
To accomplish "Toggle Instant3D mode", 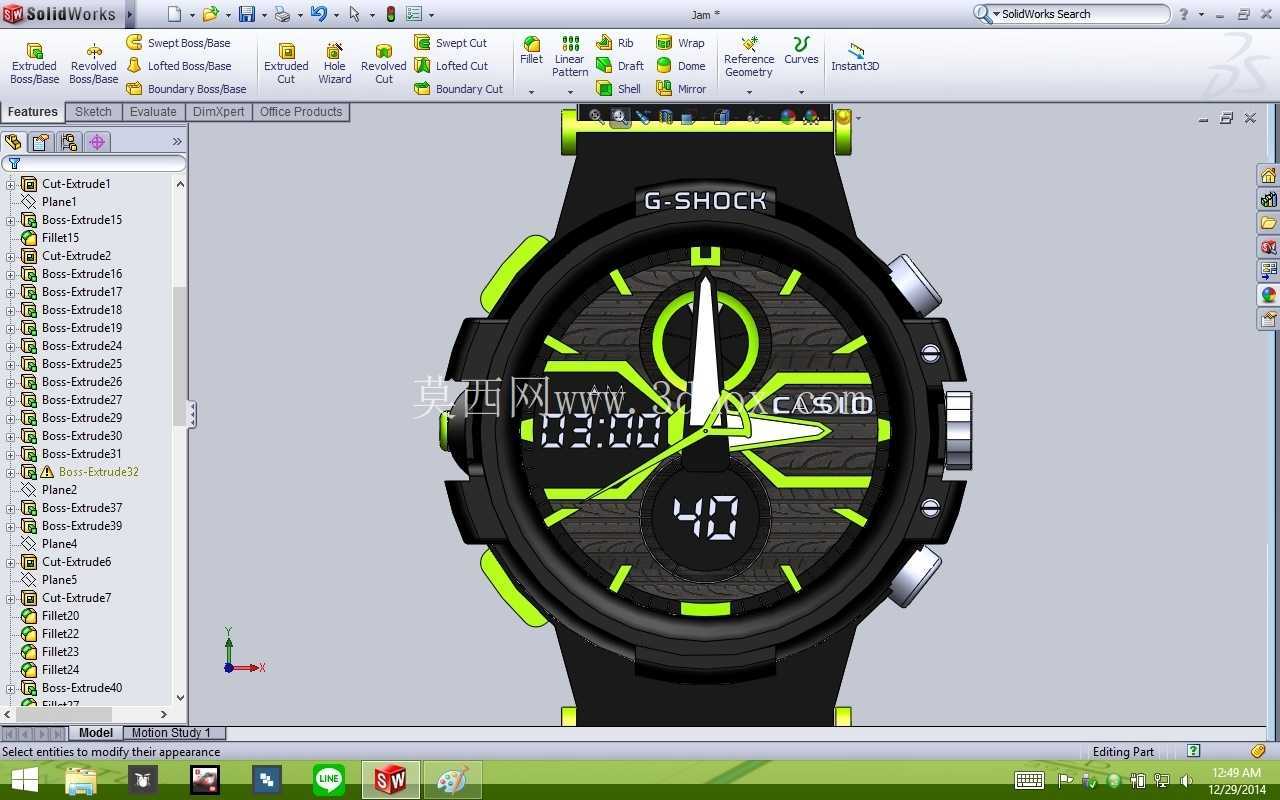I will click(x=855, y=57).
